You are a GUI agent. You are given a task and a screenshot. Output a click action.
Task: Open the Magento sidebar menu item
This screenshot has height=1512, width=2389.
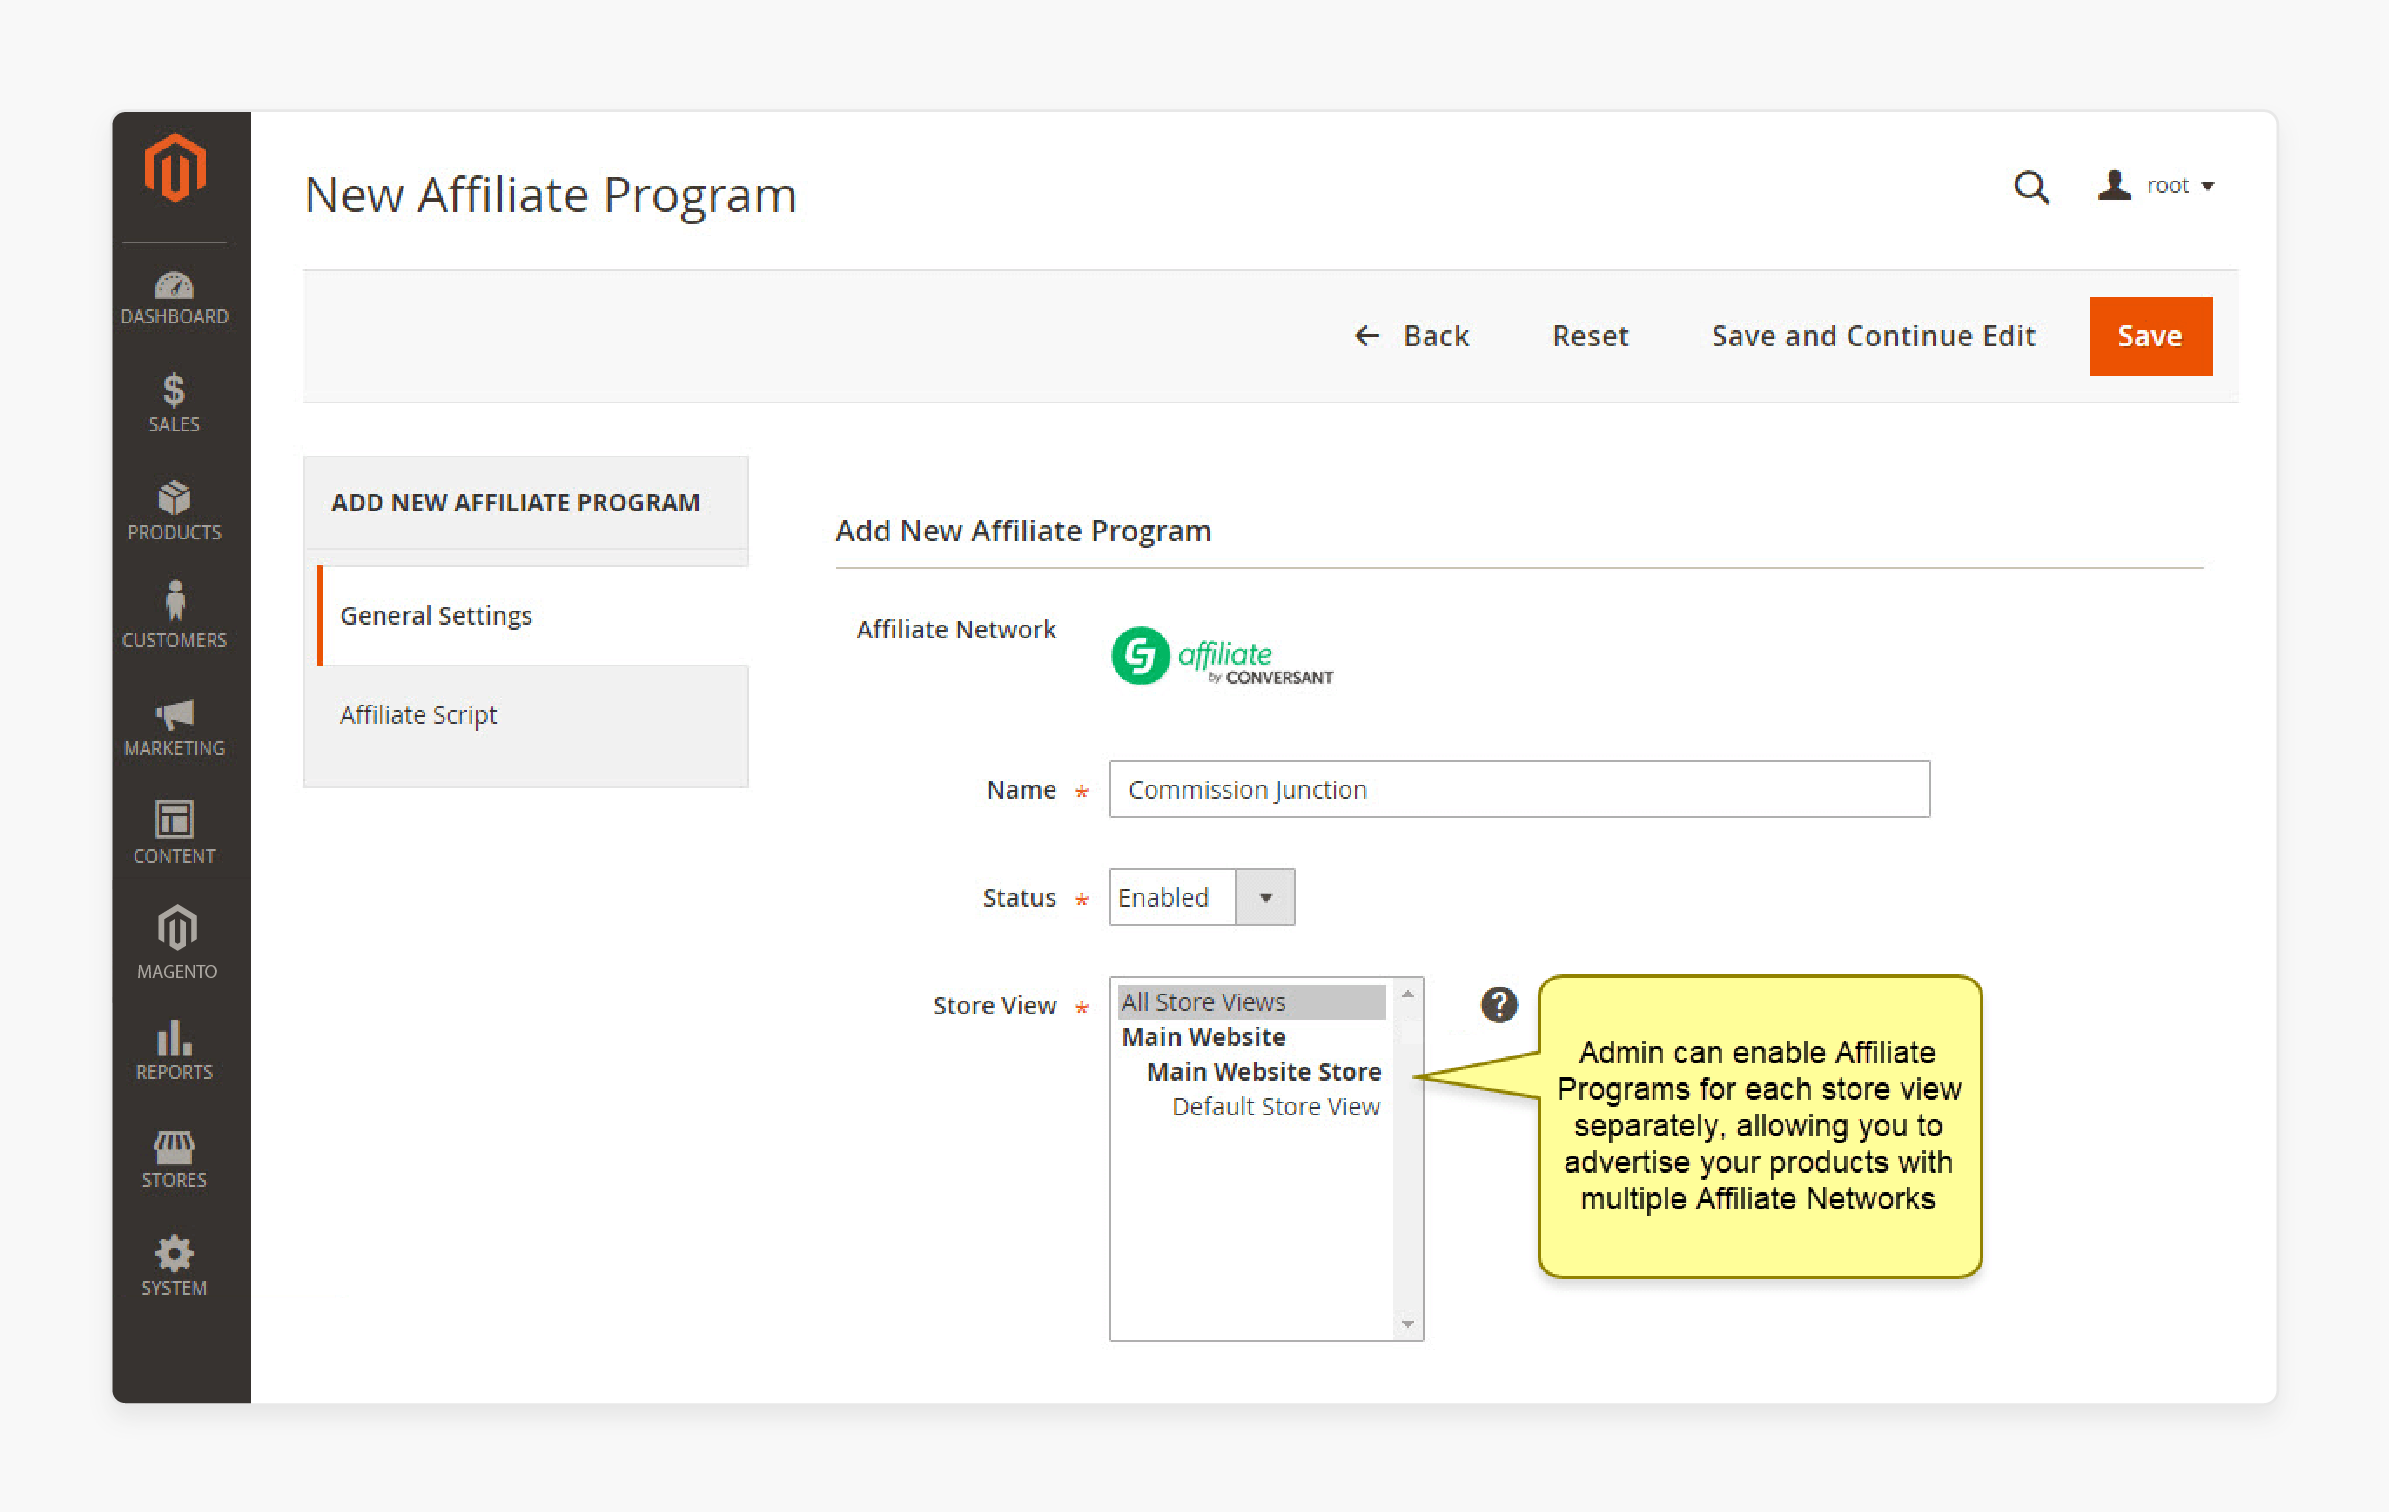coord(177,943)
